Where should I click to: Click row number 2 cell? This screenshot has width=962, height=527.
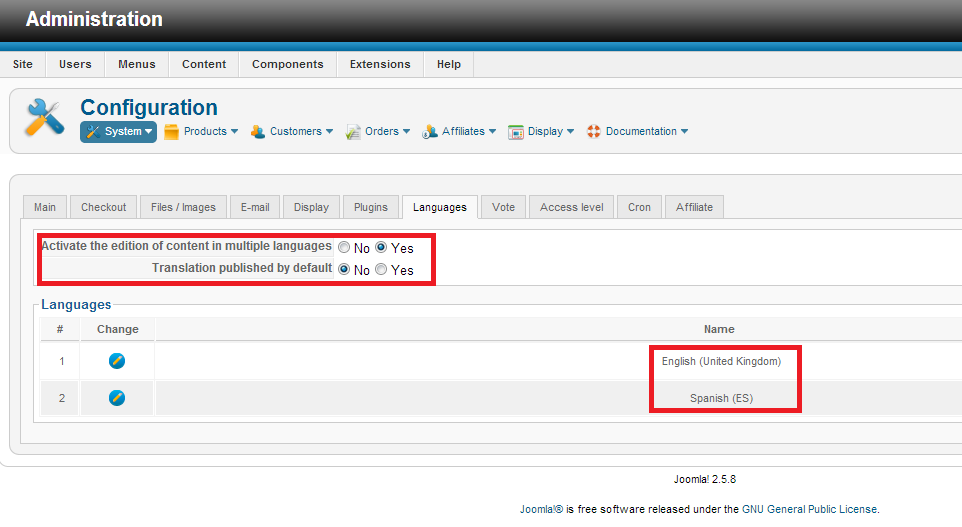(61, 398)
